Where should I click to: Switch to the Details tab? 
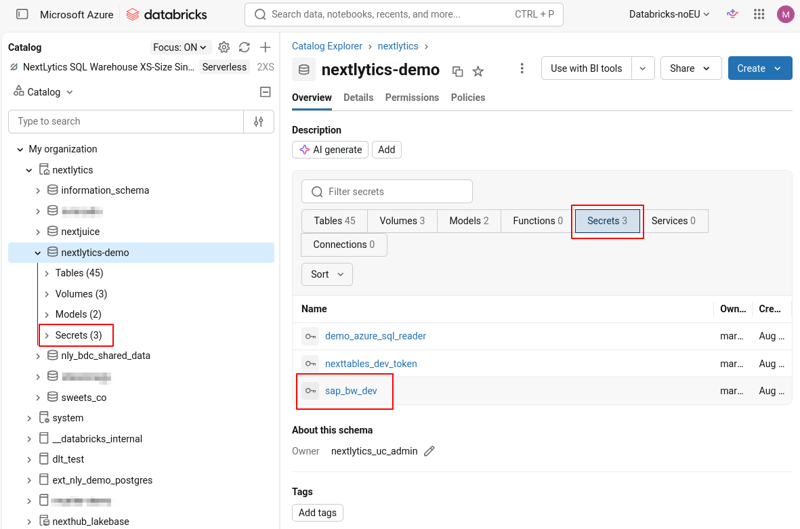(358, 97)
